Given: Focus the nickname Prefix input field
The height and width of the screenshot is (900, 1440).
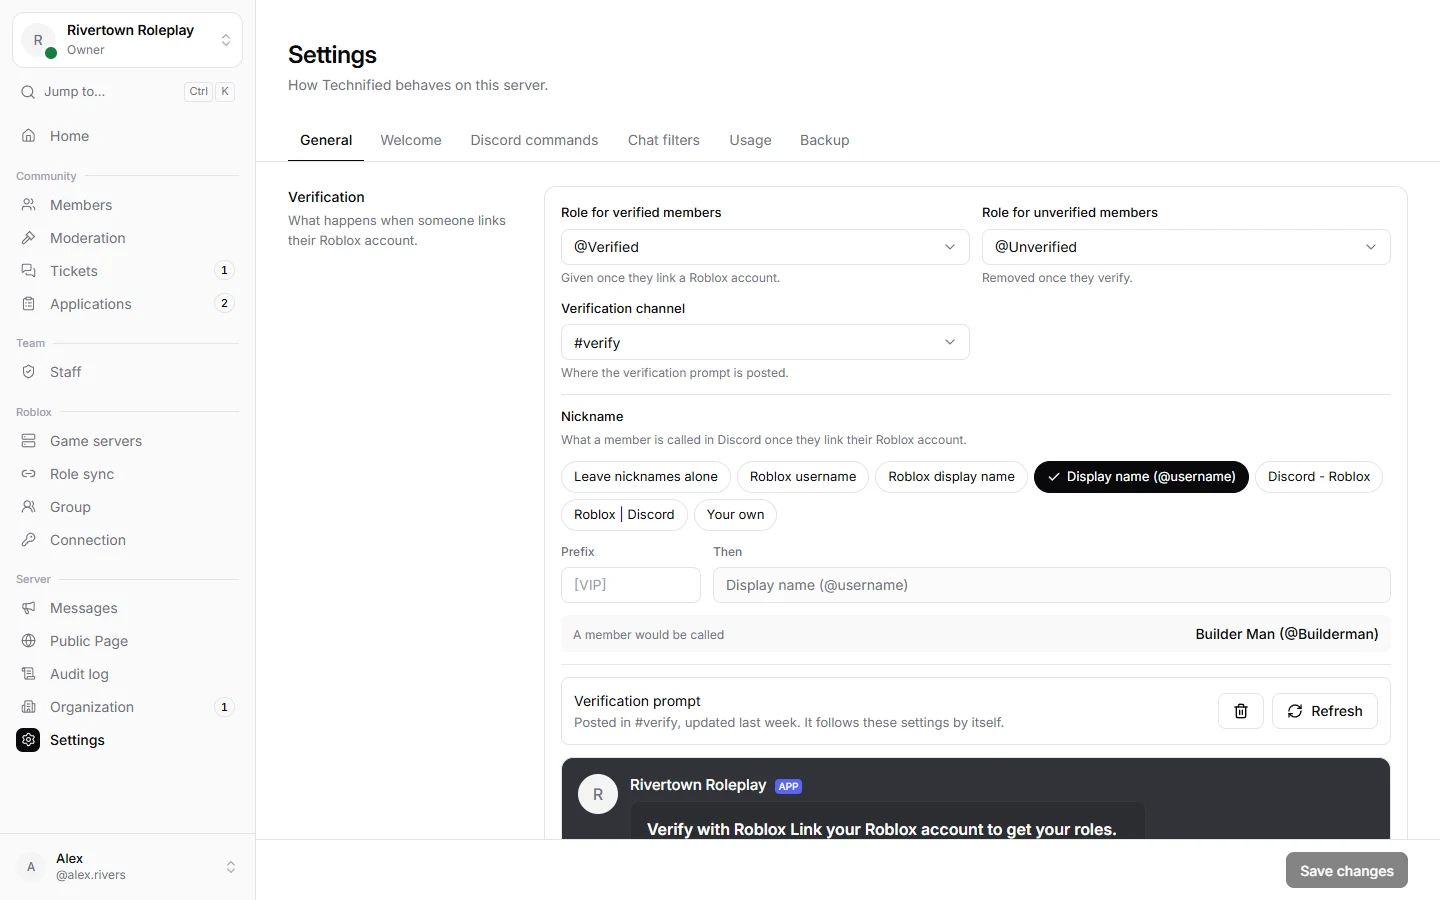Looking at the screenshot, I should pos(631,585).
